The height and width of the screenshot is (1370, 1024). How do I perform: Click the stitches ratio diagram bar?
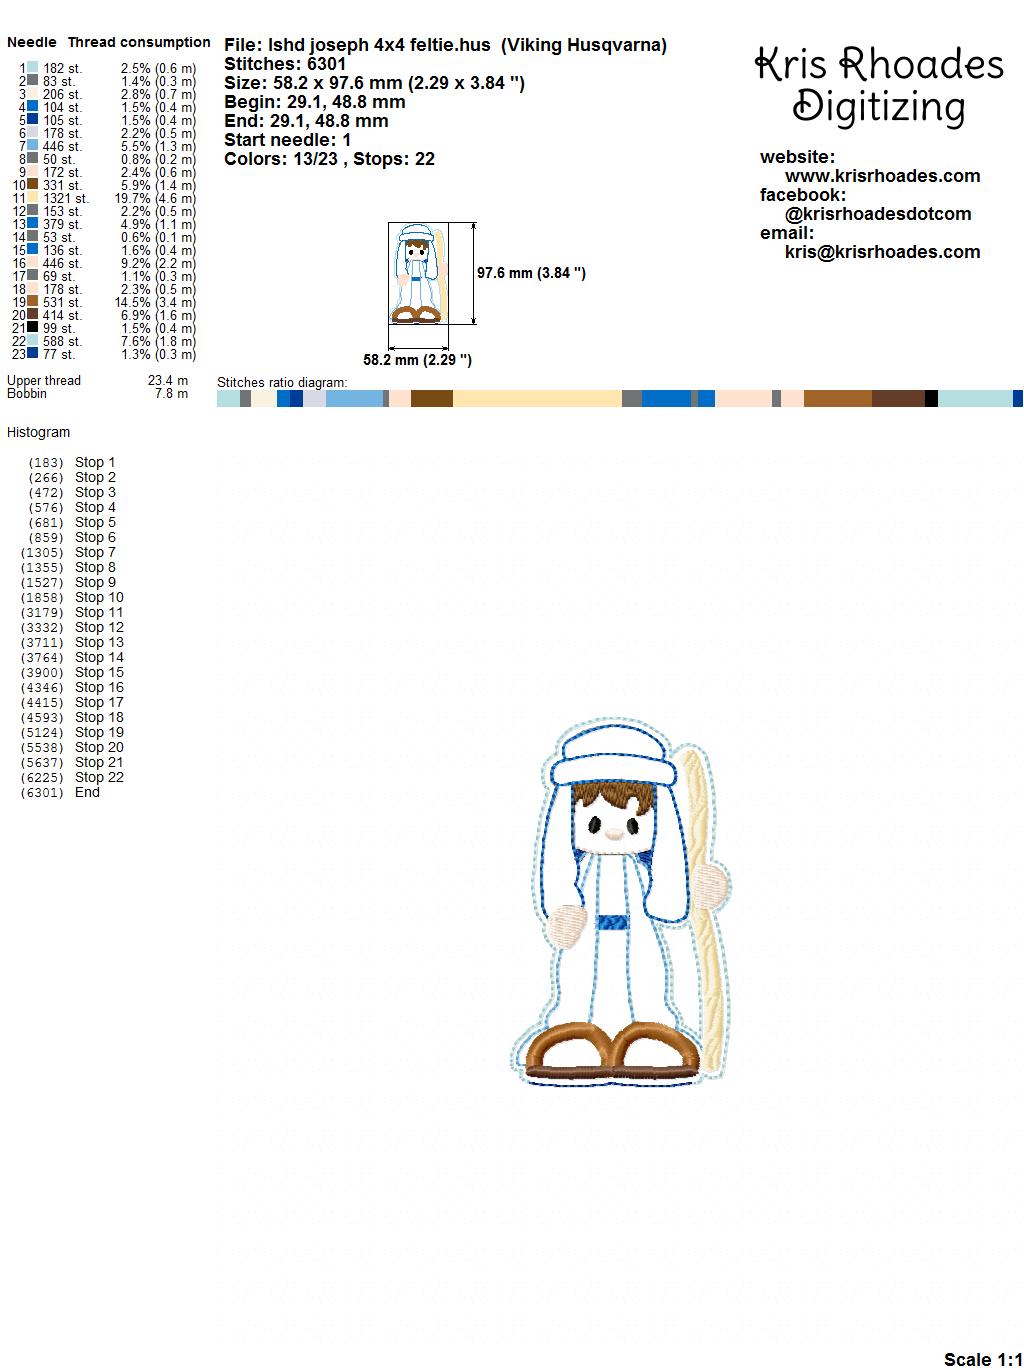(x=619, y=398)
